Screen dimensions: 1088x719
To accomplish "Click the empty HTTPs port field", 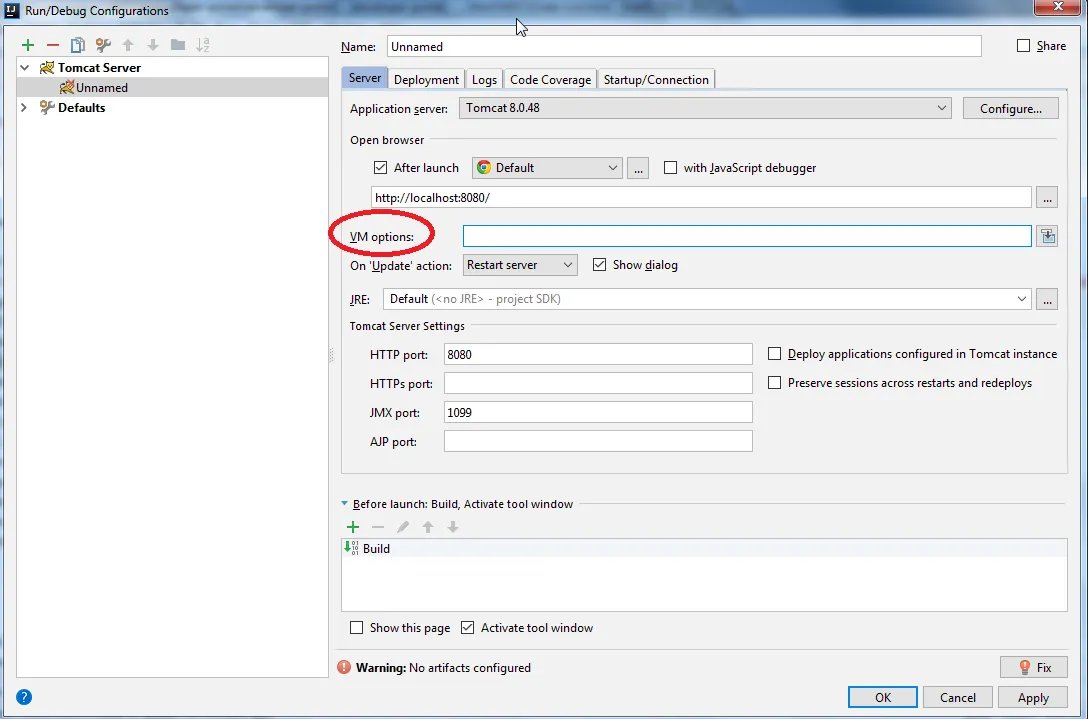I will (598, 383).
